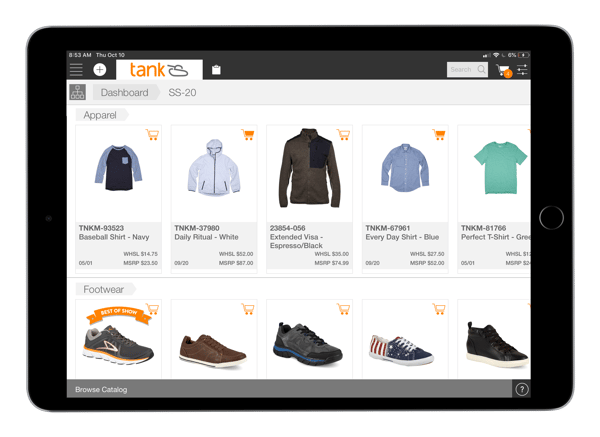This screenshot has height=437, width=600.
Task: Add Every Day Shirt - Blue to cart
Action: [439, 134]
